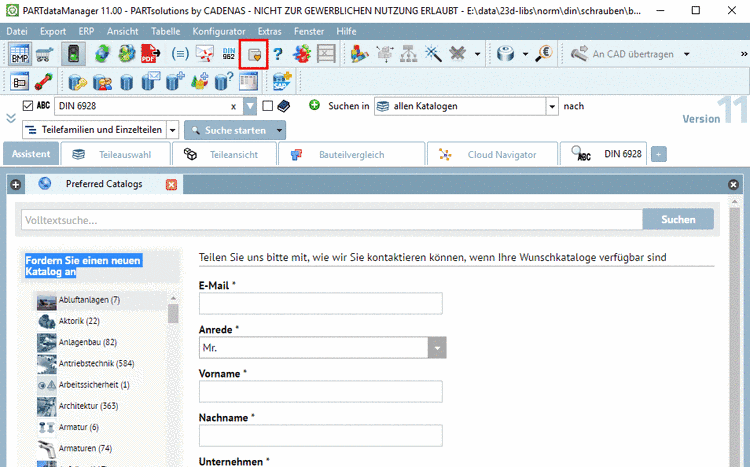Open the Export menu
The image size is (750, 467).
coord(53,32)
